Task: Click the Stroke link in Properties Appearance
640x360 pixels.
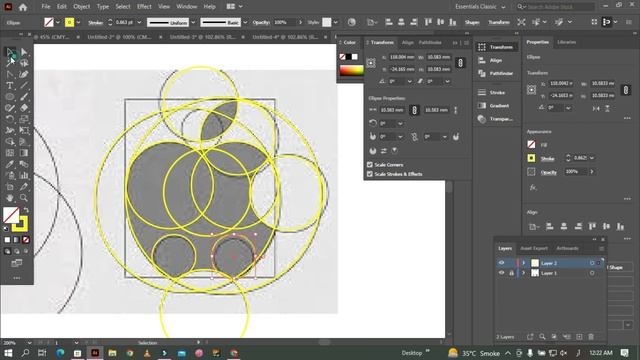Action: point(547,158)
